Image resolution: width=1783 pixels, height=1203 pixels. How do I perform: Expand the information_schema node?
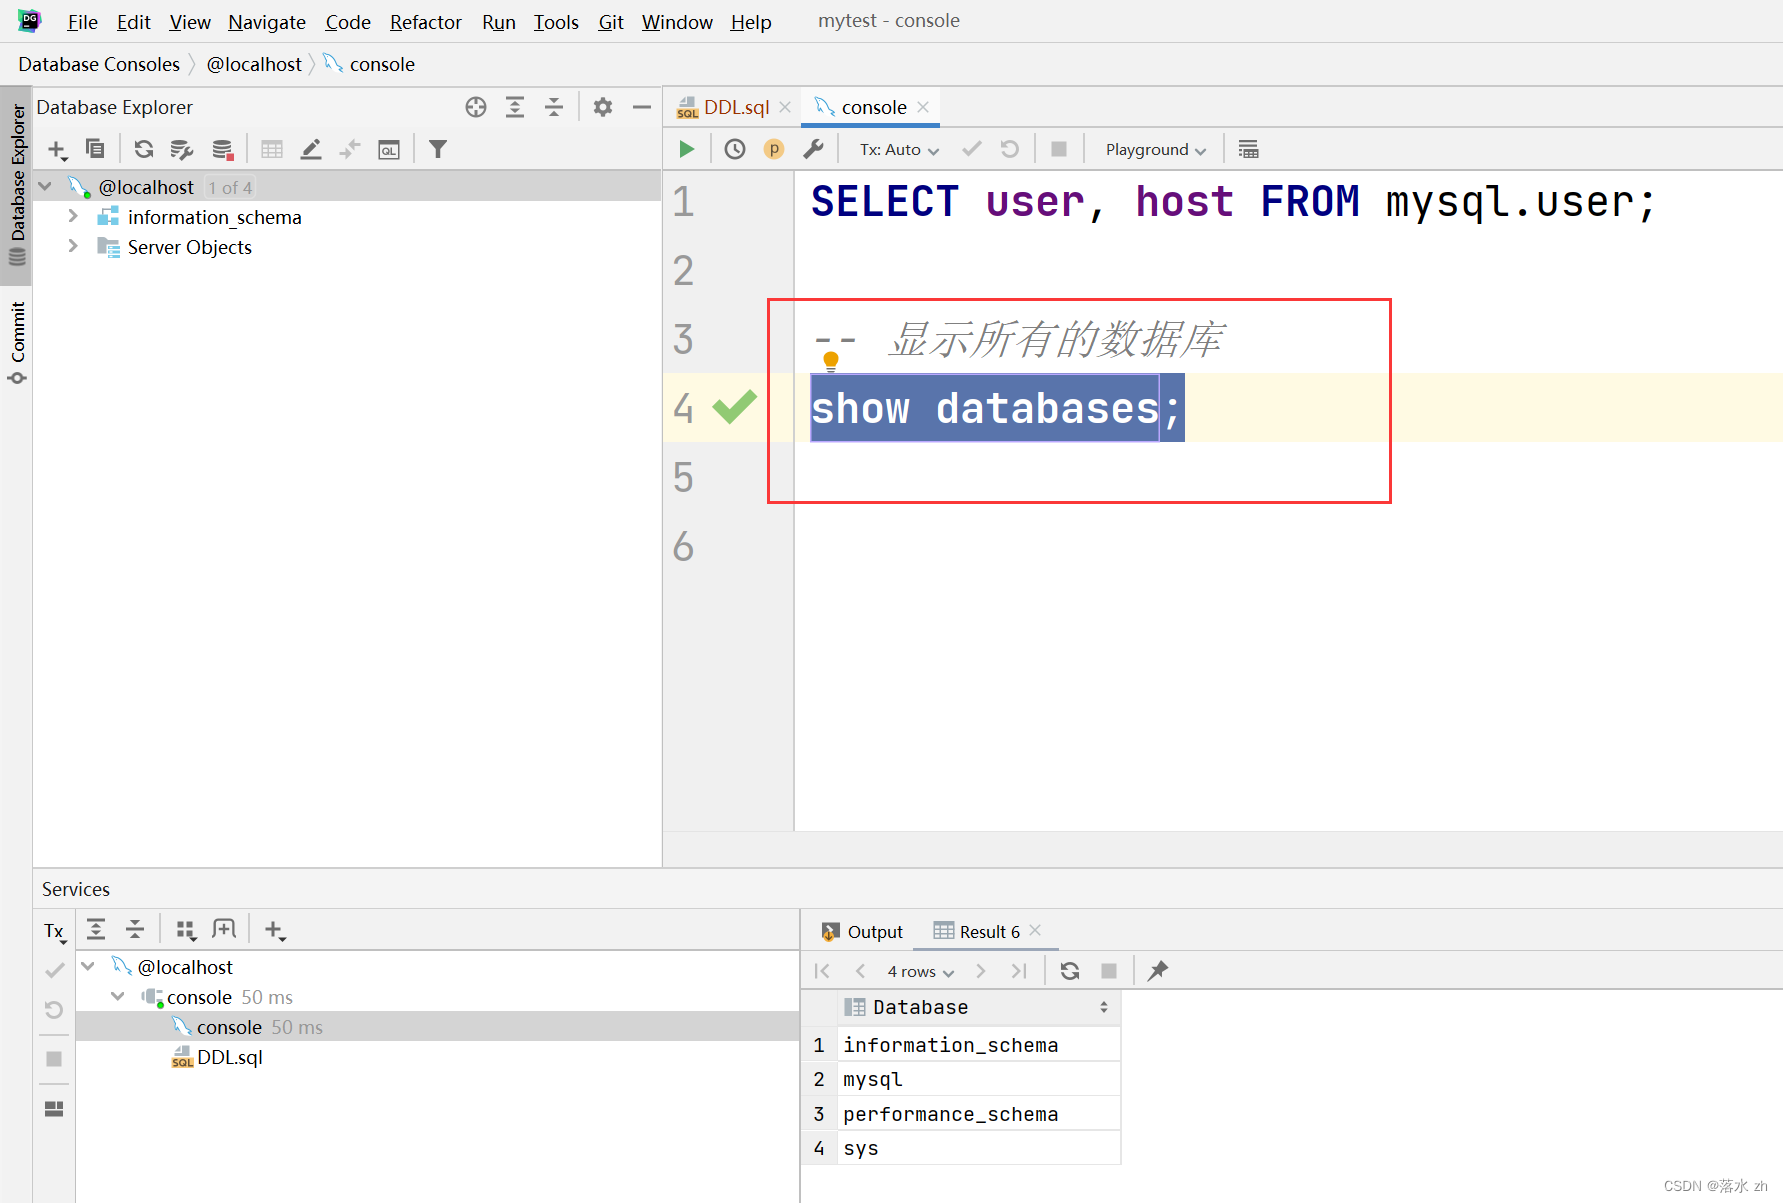click(73, 216)
